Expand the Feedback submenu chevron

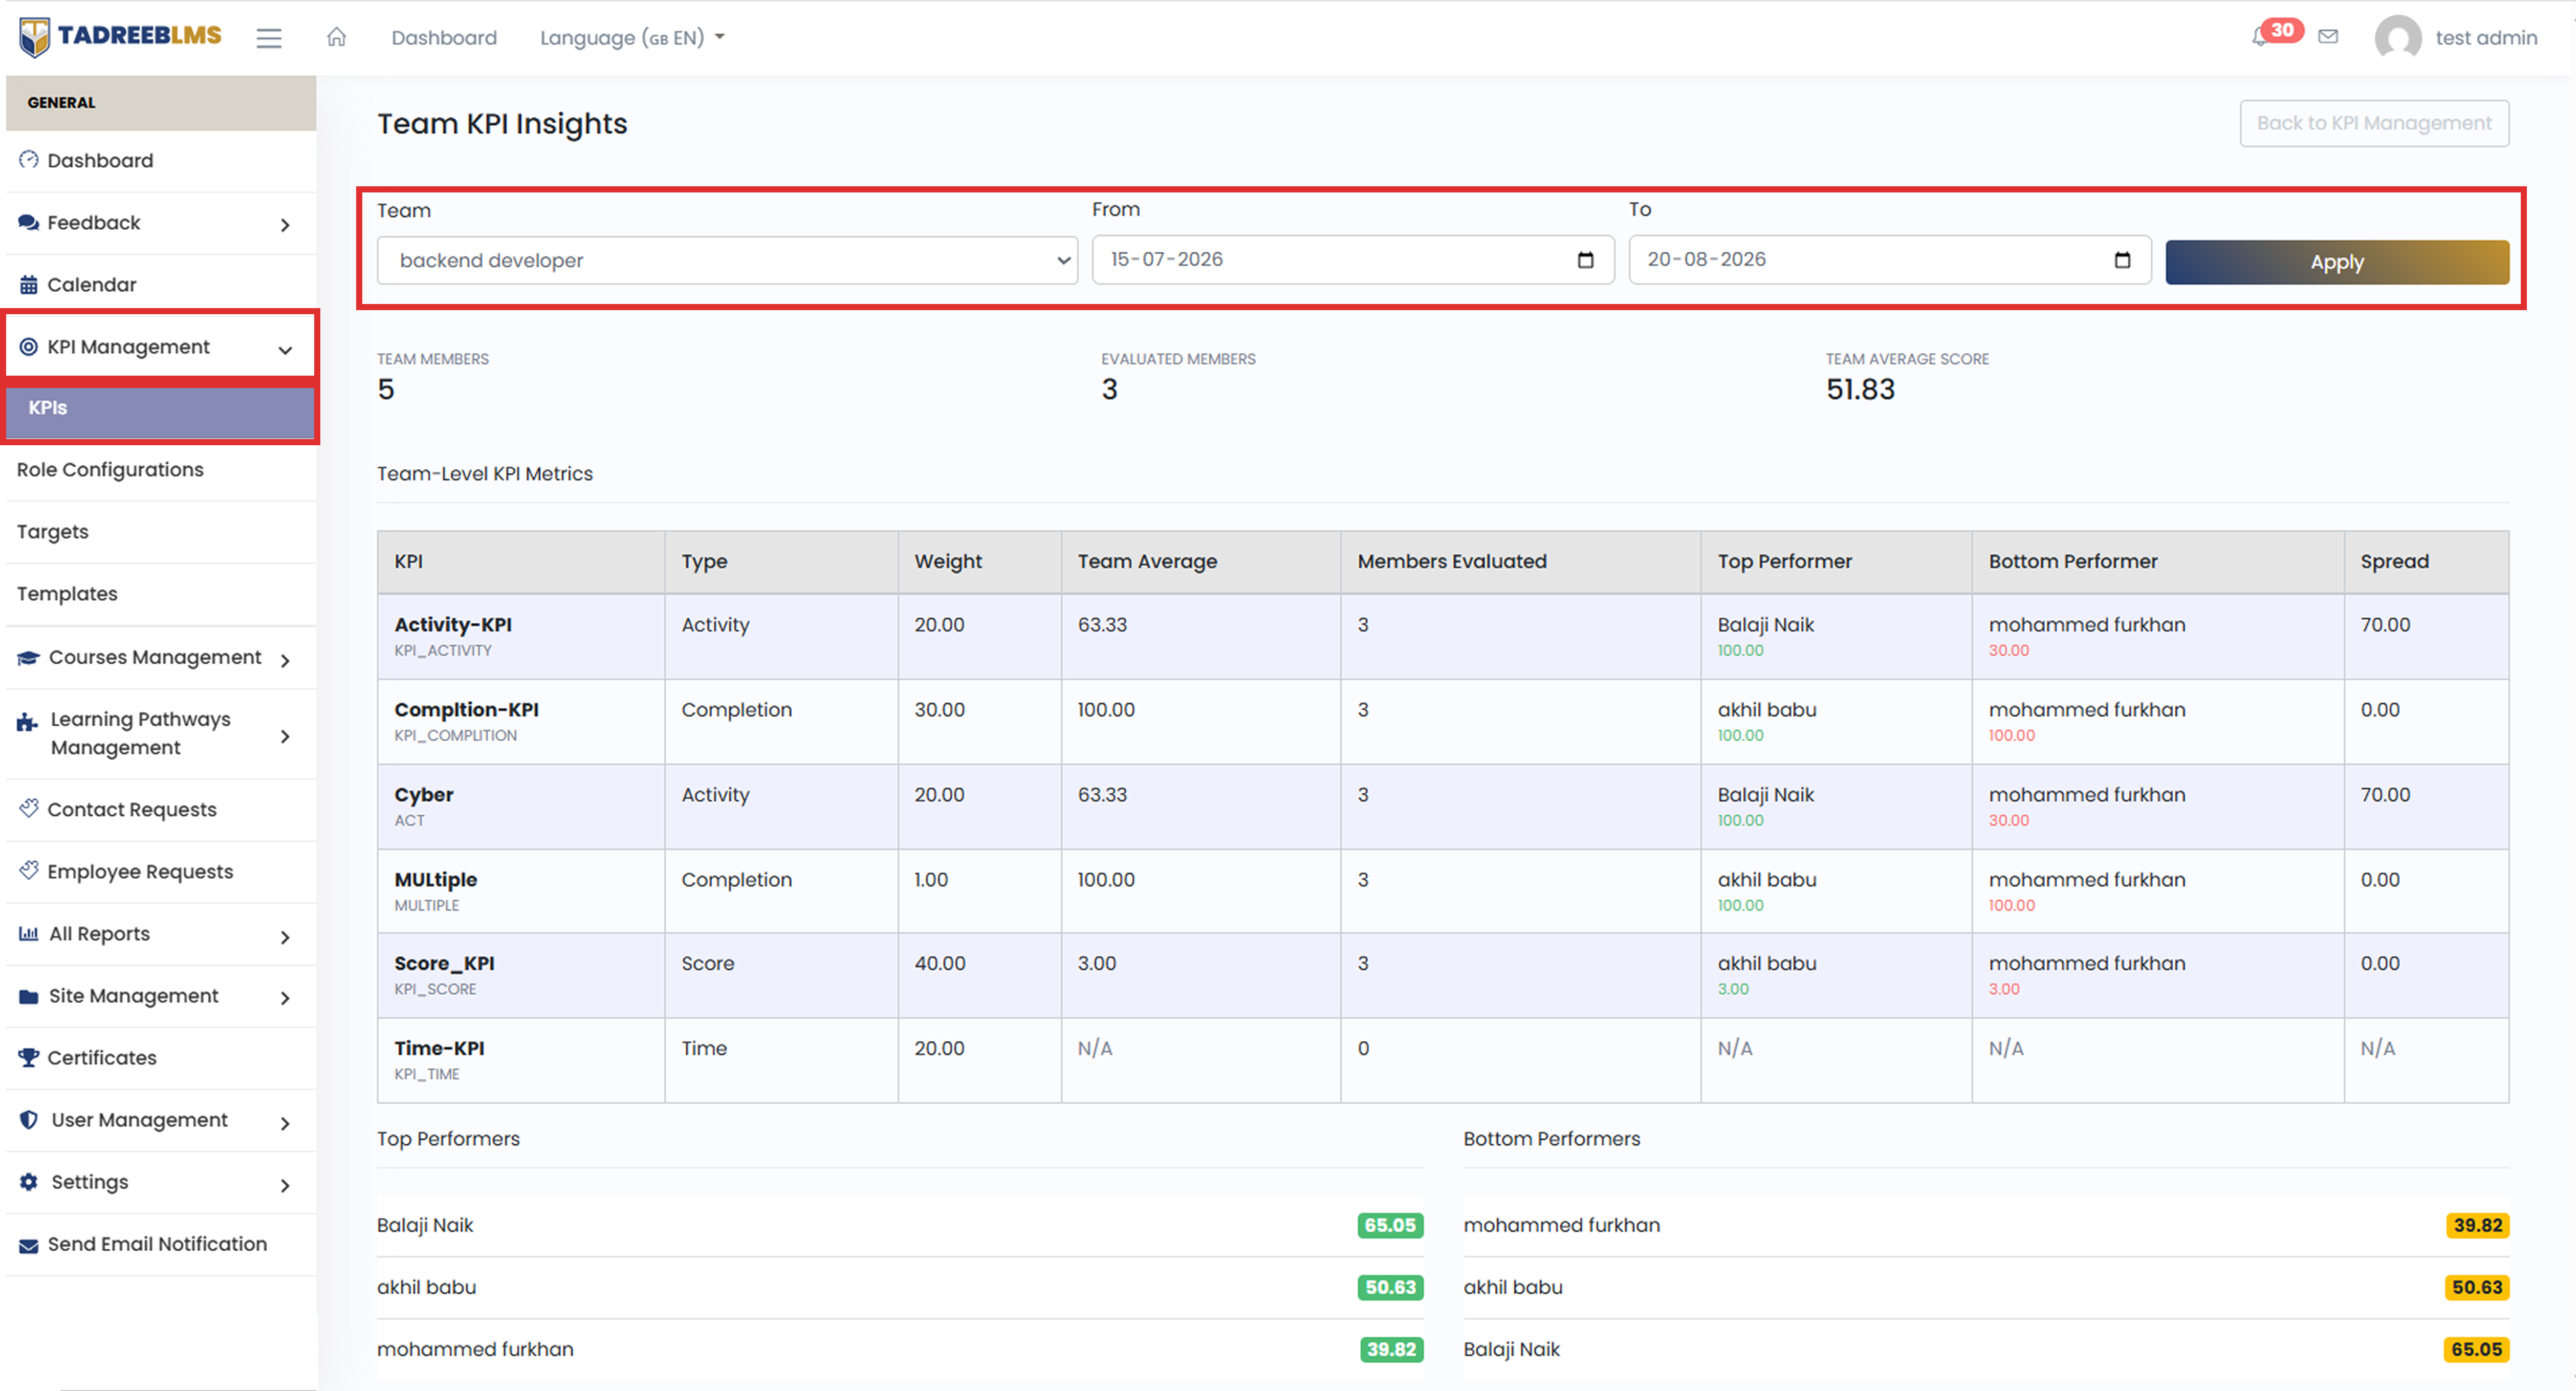285,225
